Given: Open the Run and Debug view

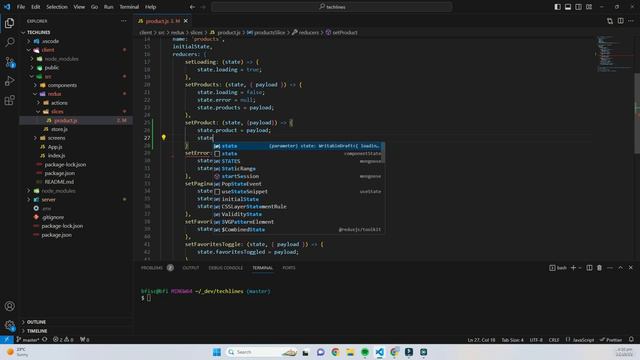Looking at the screenshot, I should [9, 81].
